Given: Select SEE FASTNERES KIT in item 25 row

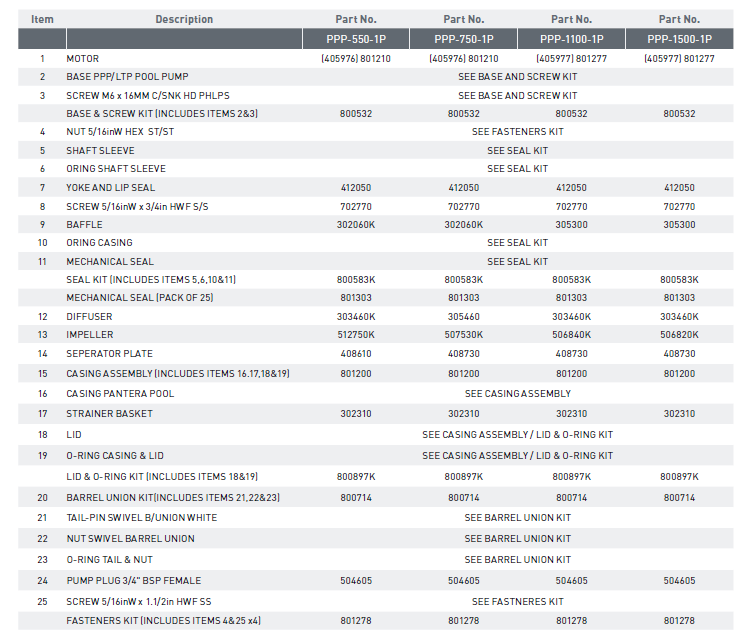Looking at the screenshot, I should 518,602.
